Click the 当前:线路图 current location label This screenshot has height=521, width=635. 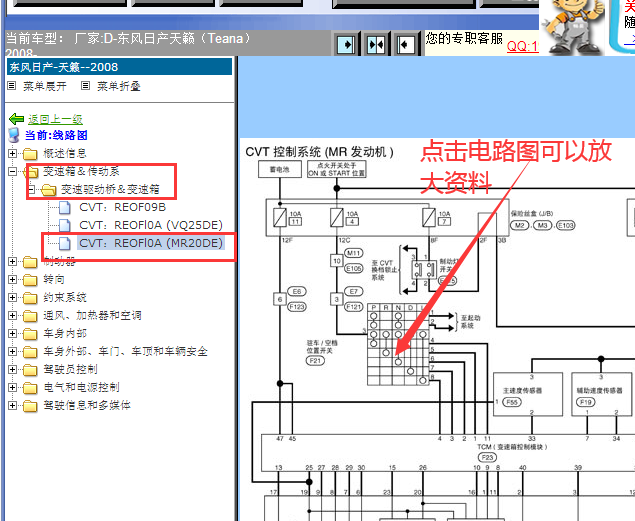(56, 135)
